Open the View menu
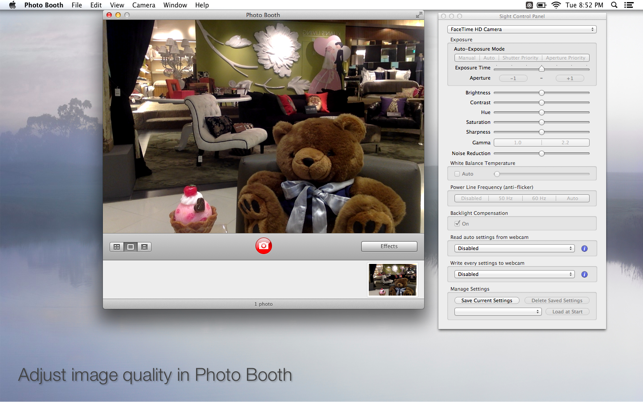The width and height of the screenshot is (643, 402). [x=117, y=5]
